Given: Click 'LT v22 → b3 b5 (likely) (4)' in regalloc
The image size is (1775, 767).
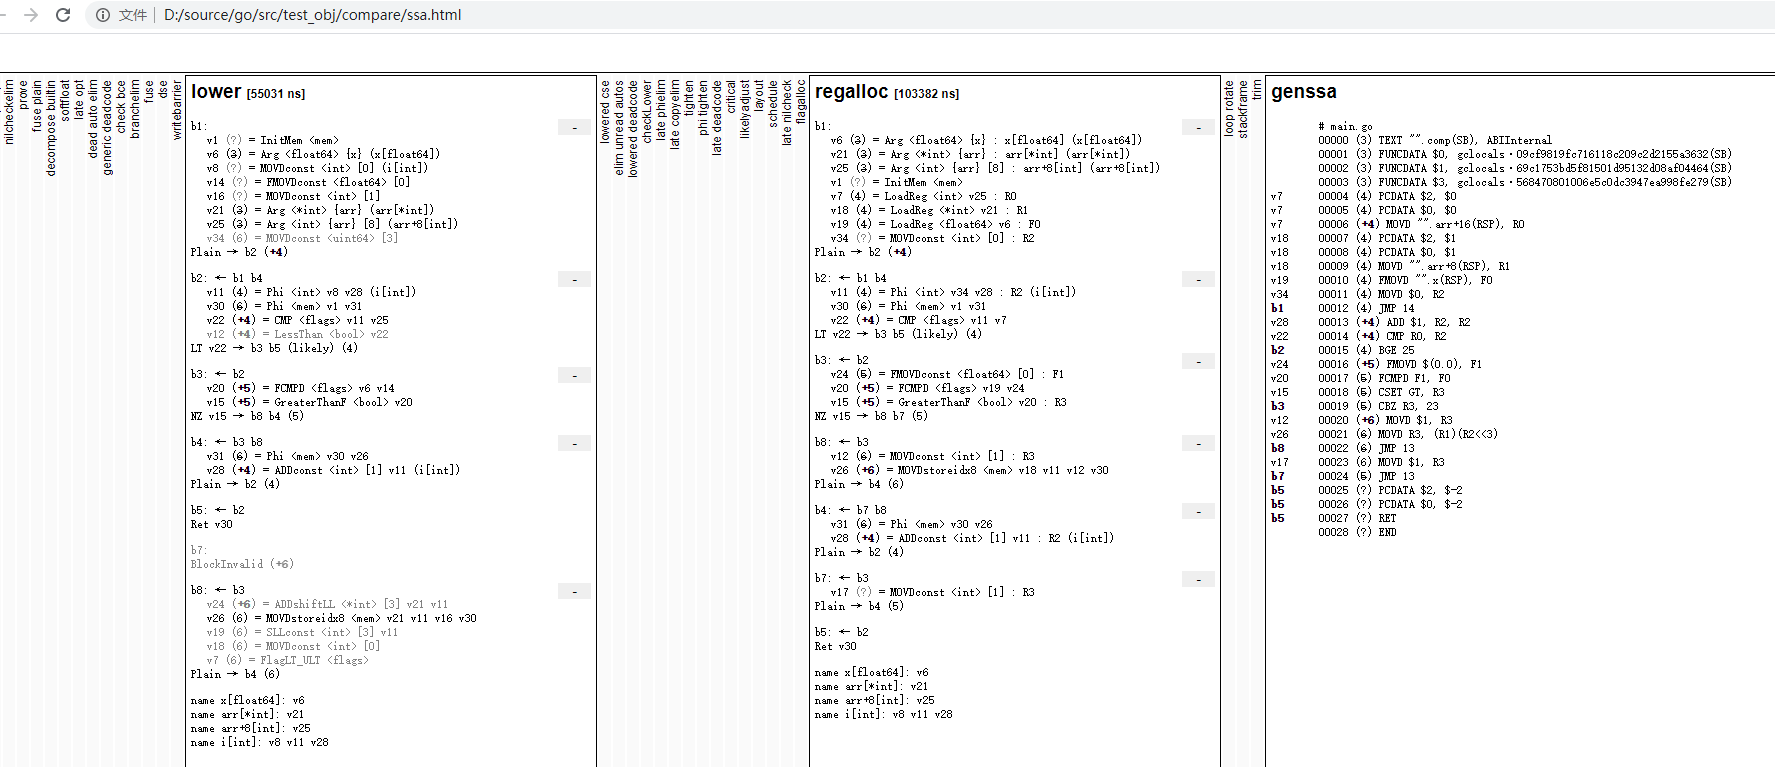Looking at the screenshot, I should click(x=898, y=334).
